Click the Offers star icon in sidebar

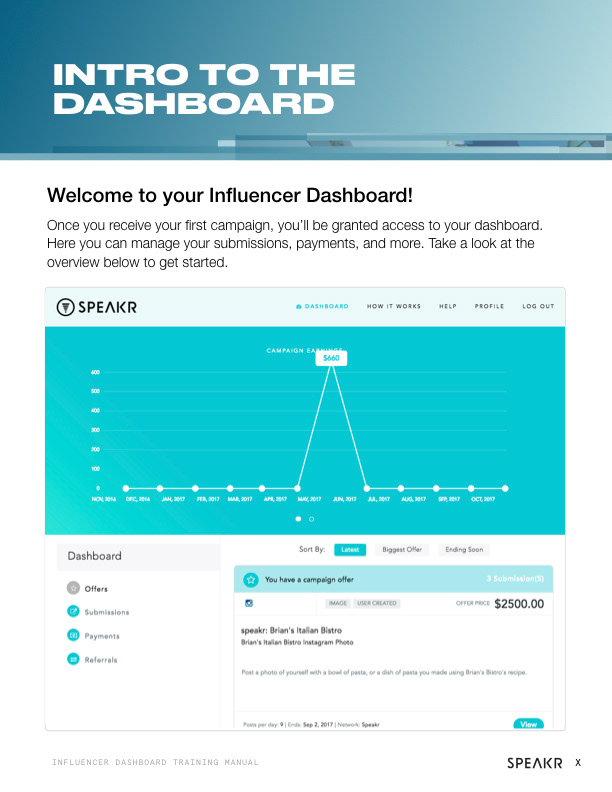click(x=73, y=588)
